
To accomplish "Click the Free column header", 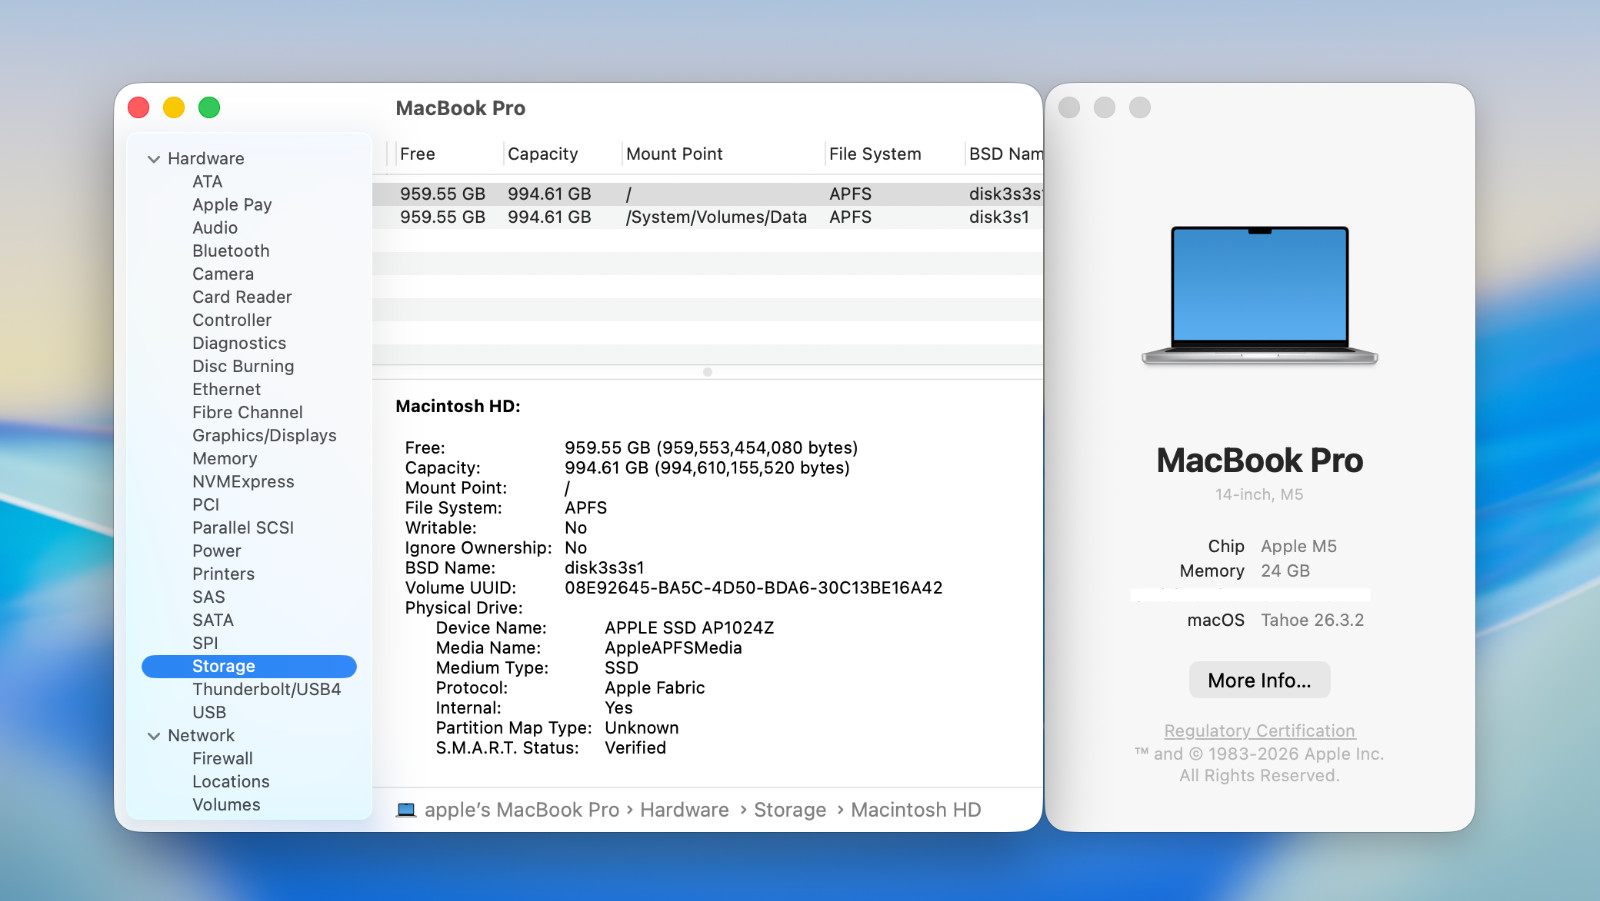I will tap(418, 154).
